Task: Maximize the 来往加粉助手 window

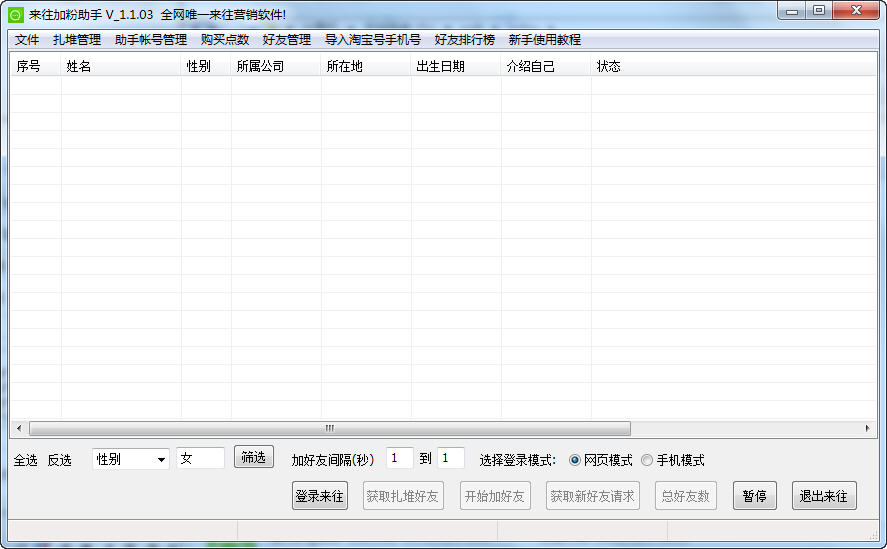Action: click(x=819, y=11)
